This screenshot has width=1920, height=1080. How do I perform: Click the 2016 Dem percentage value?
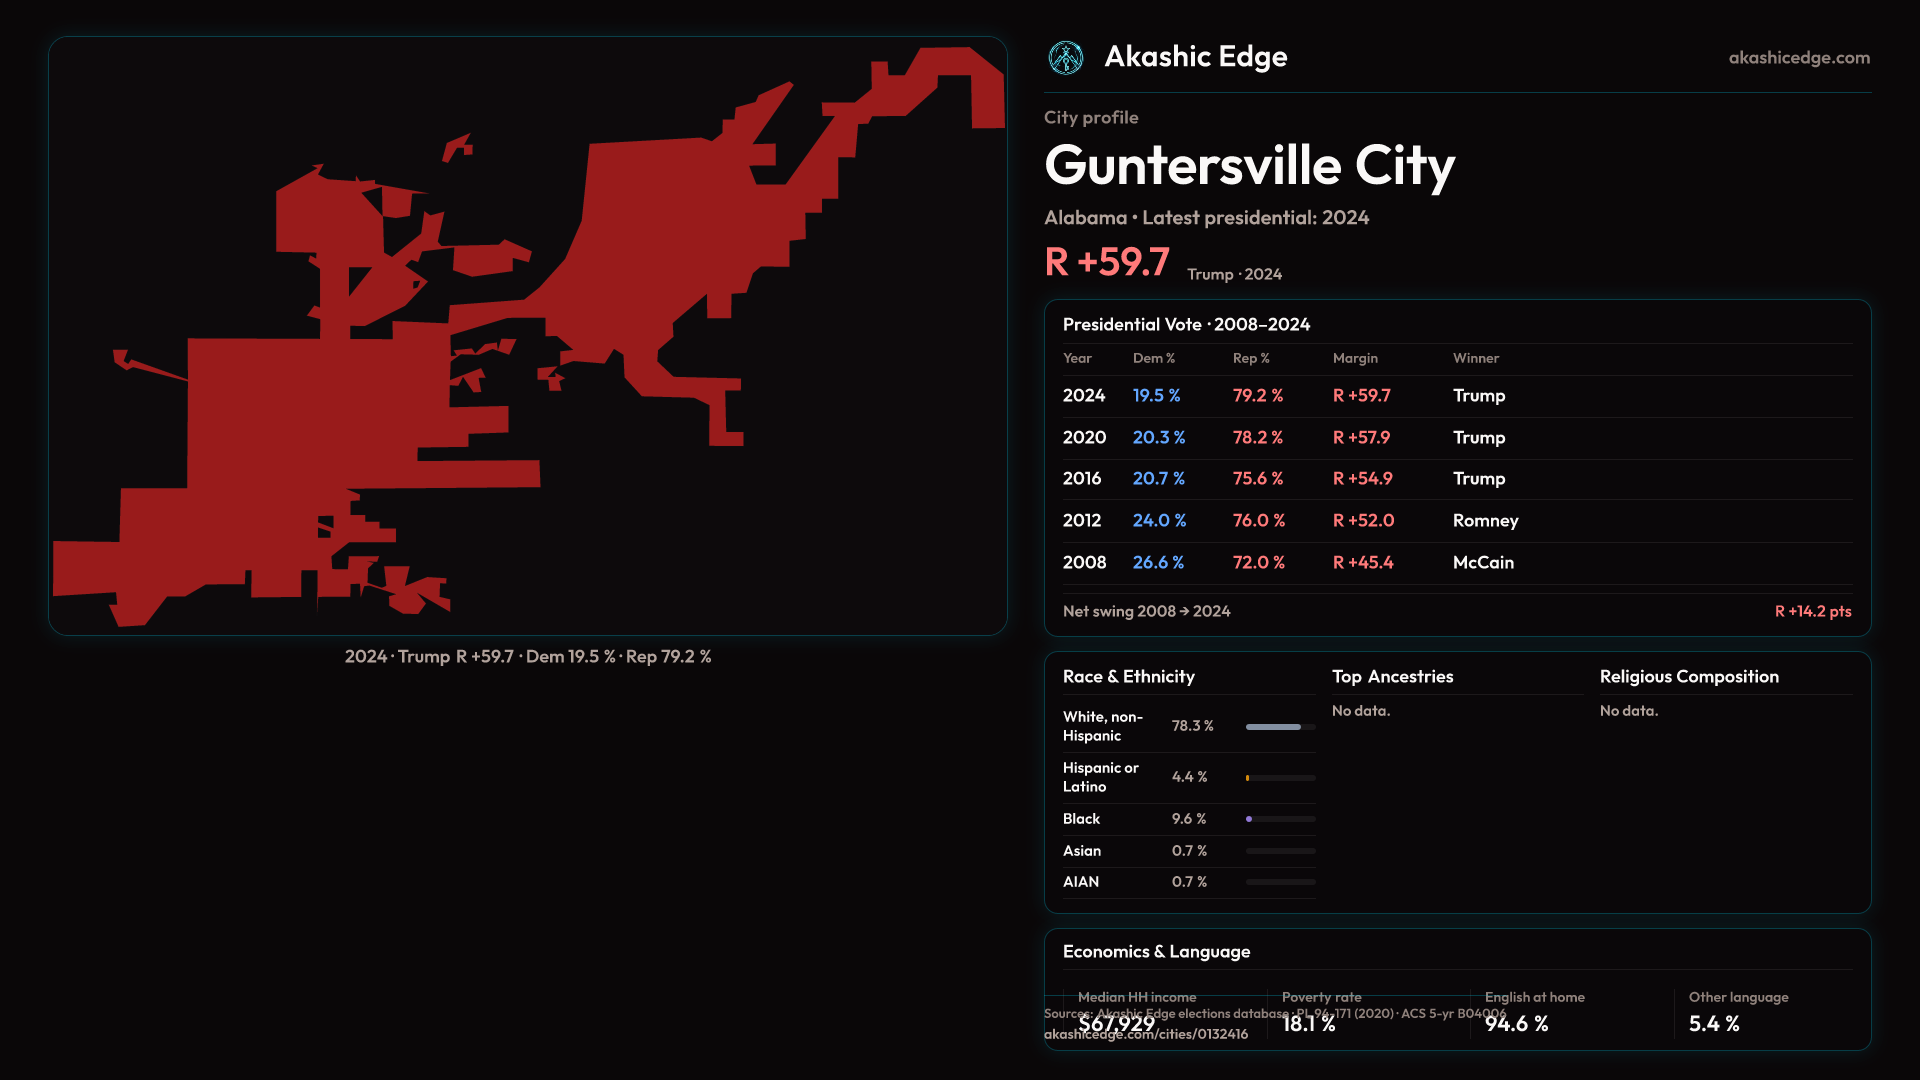1158,479
